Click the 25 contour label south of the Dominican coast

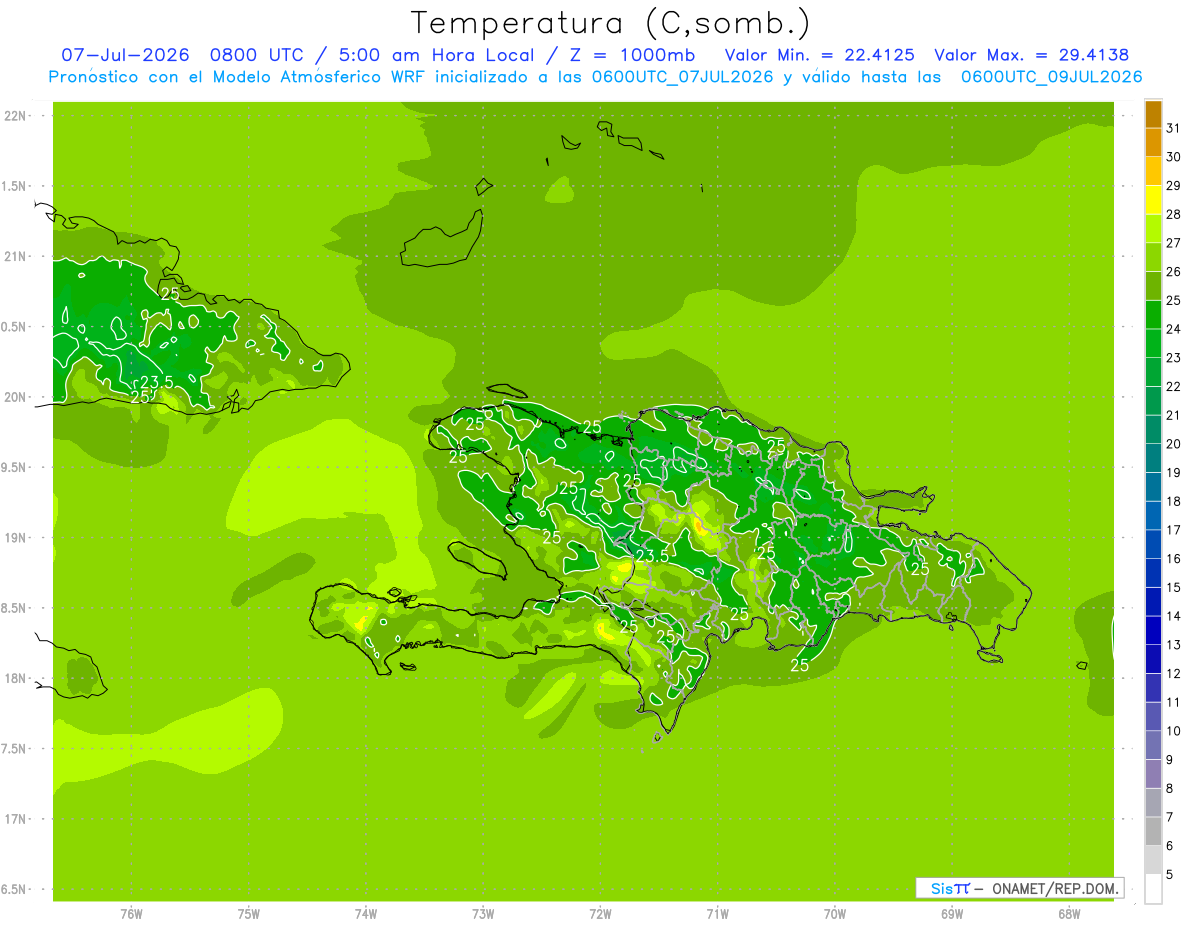(x=800, y=665)
